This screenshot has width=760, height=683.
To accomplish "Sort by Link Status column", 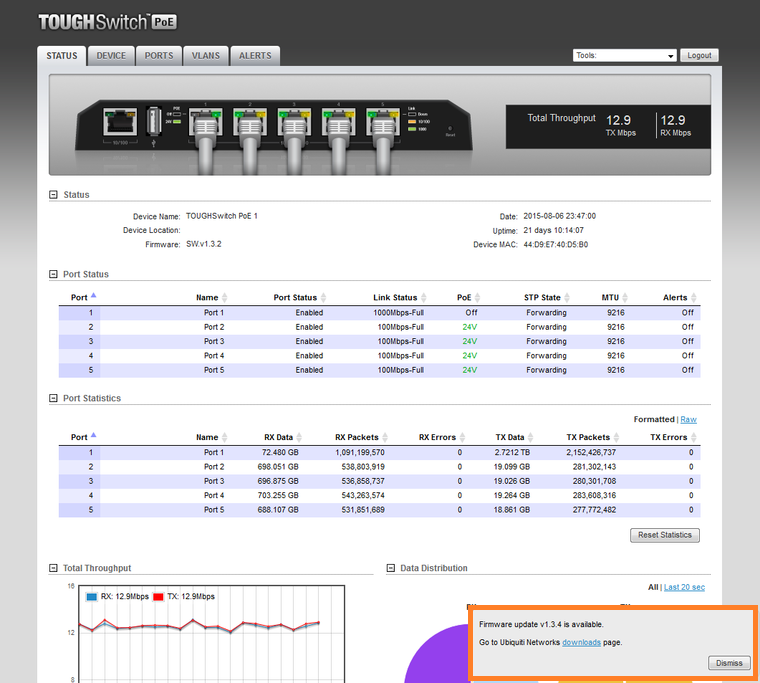I will [399, 297].
